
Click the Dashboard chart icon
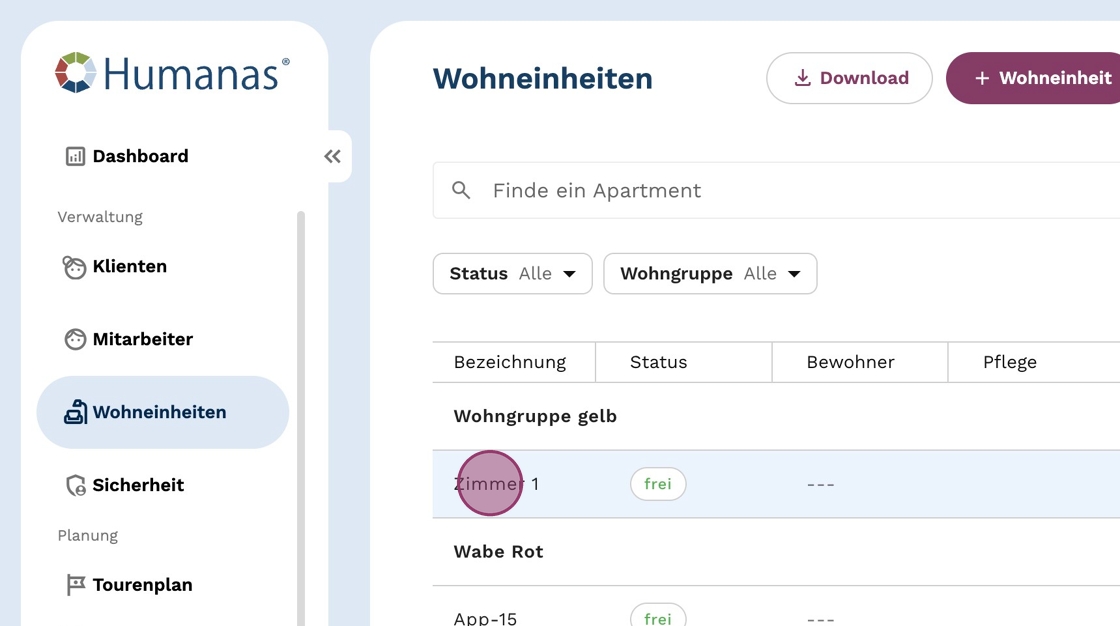click(75, 156)
